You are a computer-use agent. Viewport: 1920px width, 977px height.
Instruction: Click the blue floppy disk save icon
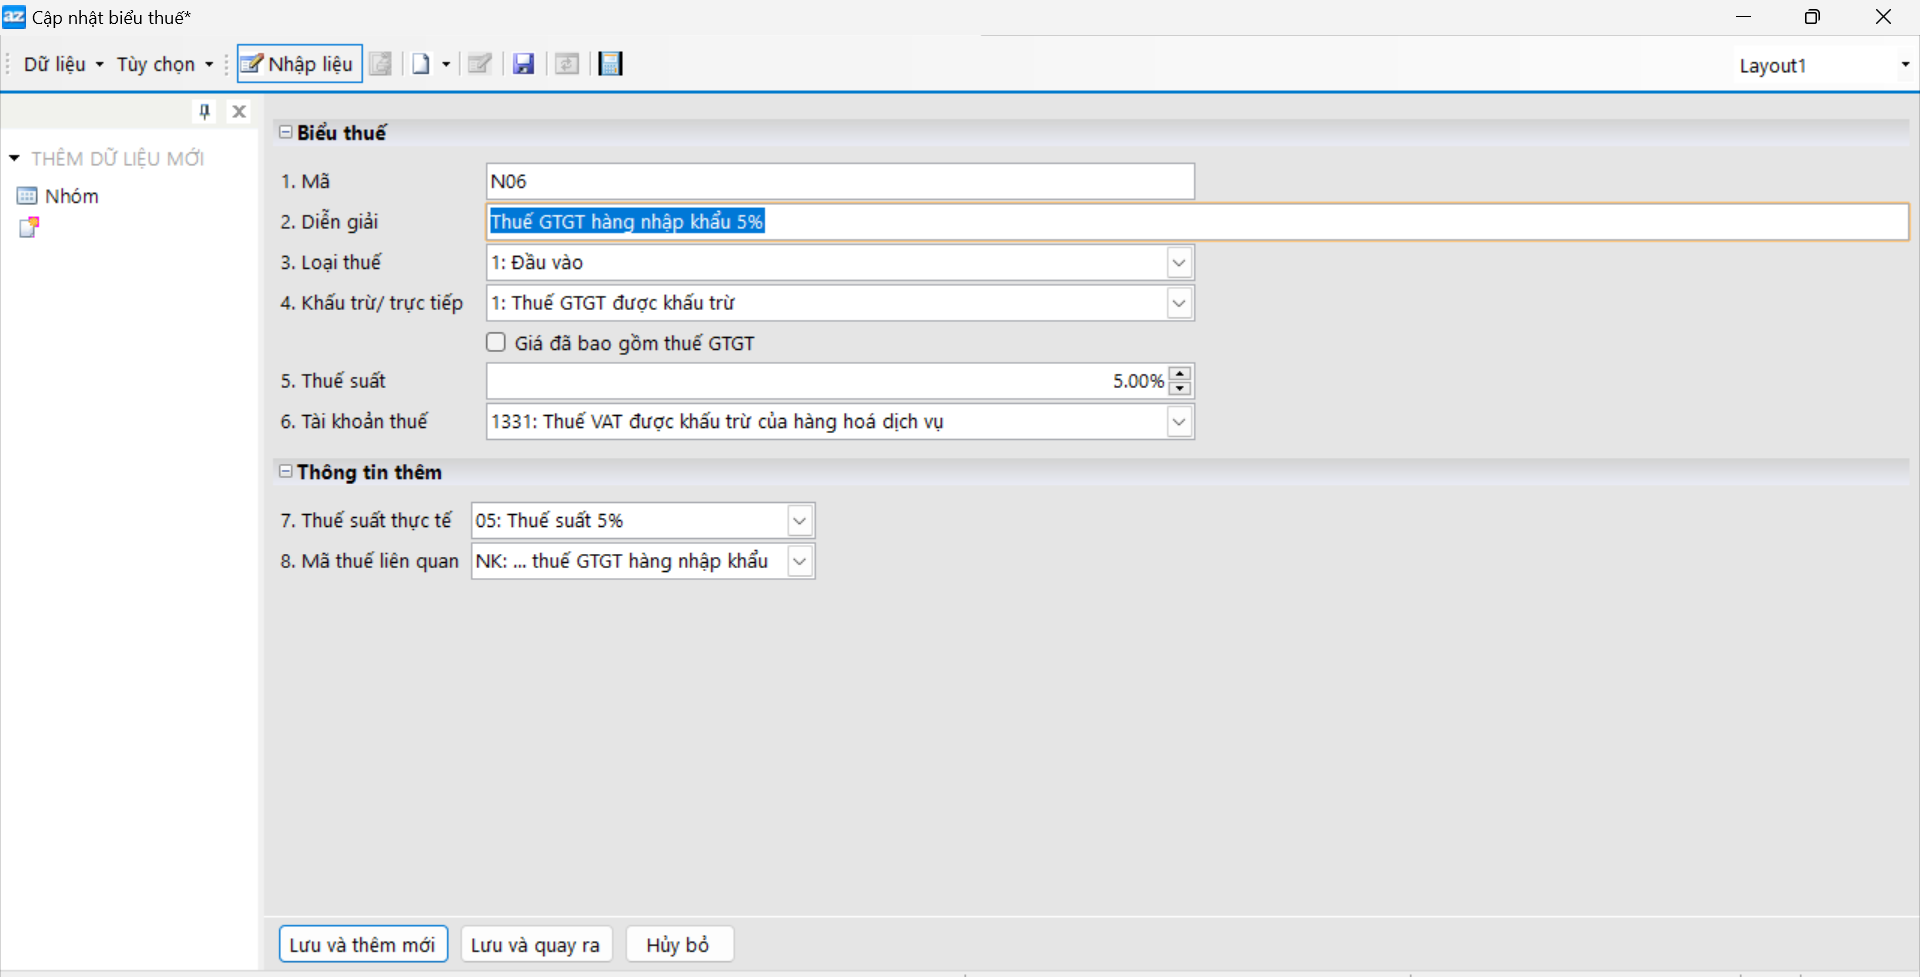pyautogui.click(x=523, y=64)
